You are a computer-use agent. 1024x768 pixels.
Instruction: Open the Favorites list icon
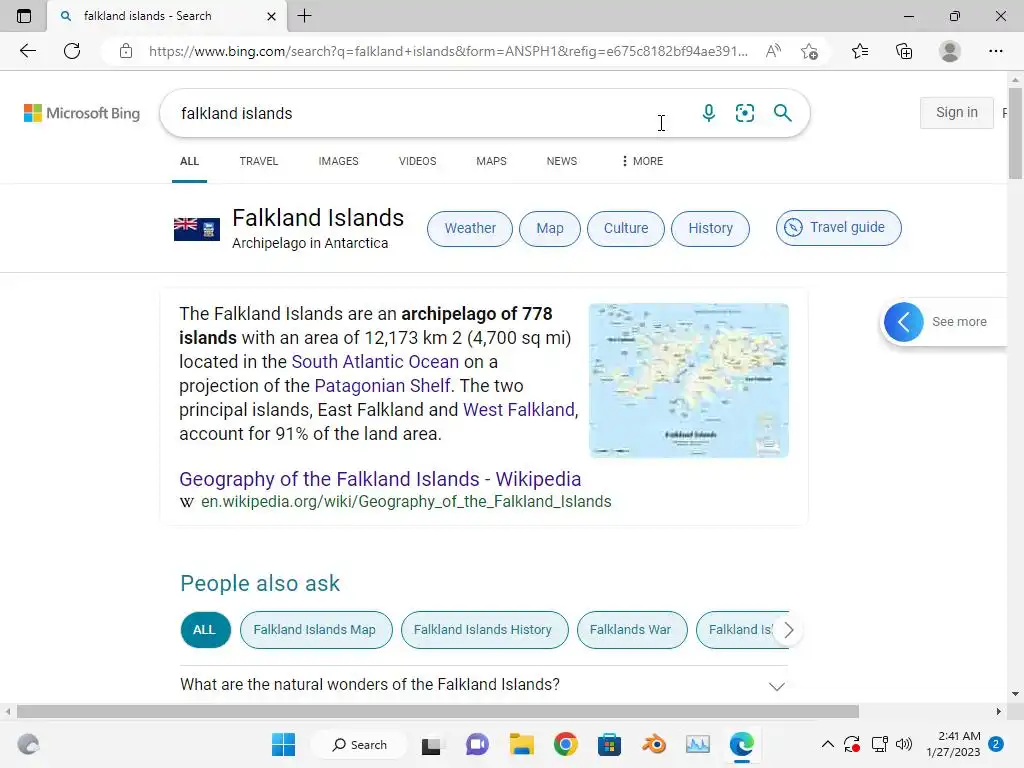(860, 51)
